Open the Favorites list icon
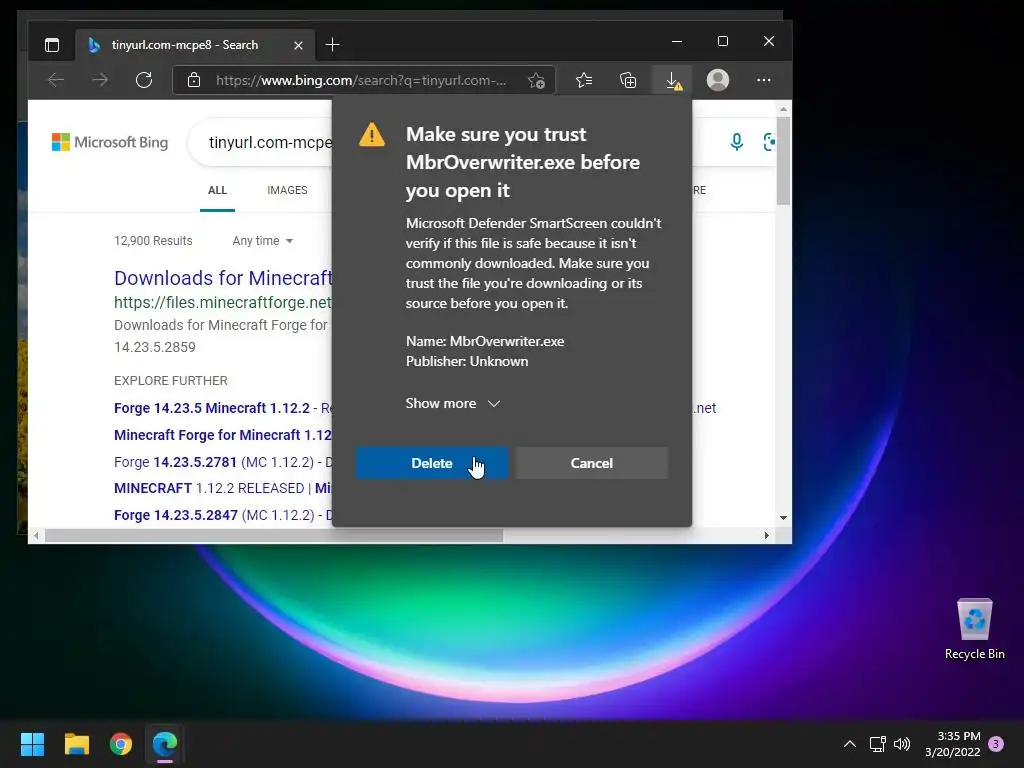This screenshot has height=768, width=1024. click(x=584, y=80)
